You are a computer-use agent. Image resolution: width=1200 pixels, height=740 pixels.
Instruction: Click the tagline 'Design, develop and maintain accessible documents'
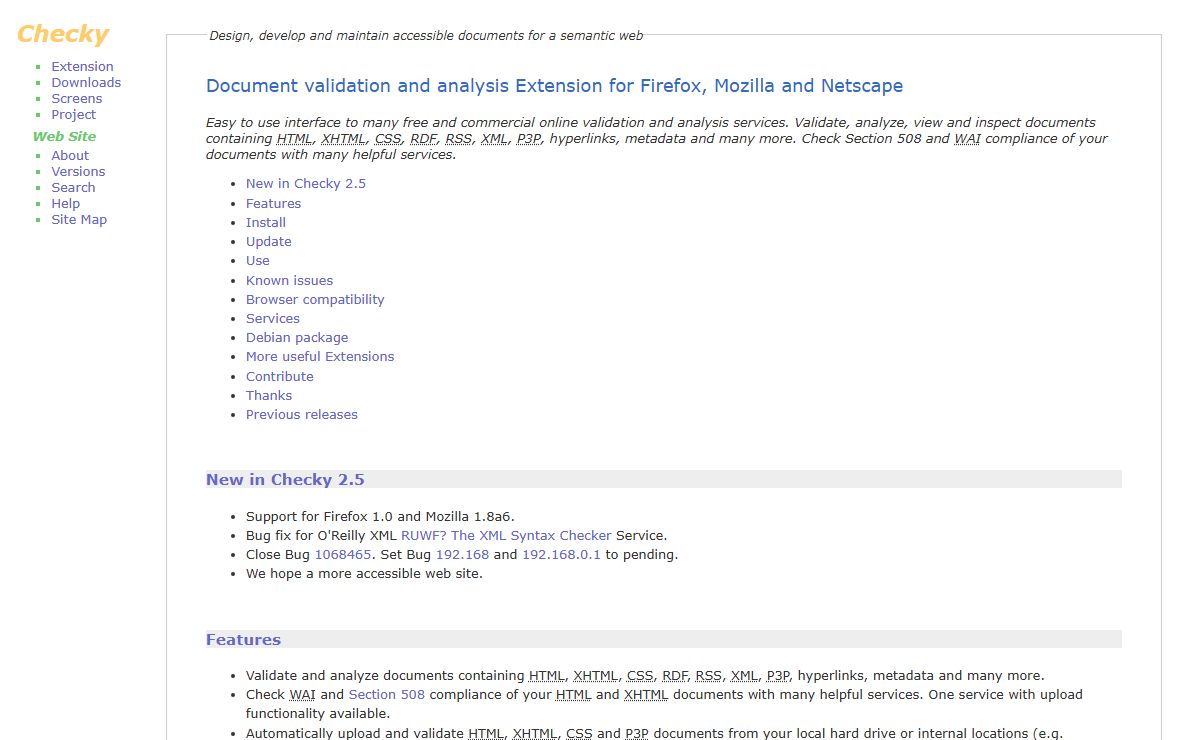pos(426,36)
